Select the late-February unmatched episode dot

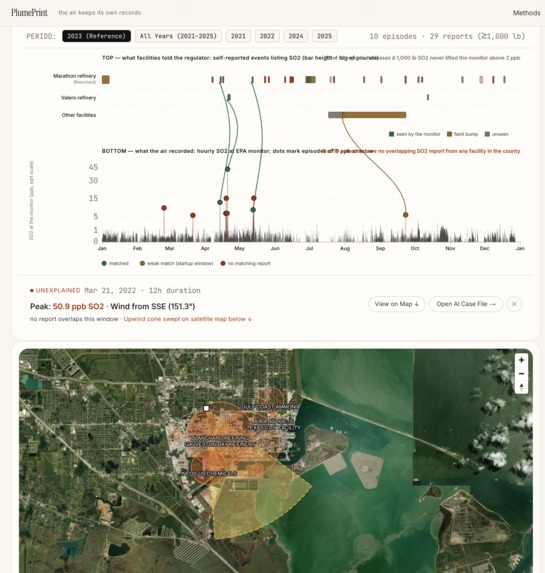pos(164,208)
